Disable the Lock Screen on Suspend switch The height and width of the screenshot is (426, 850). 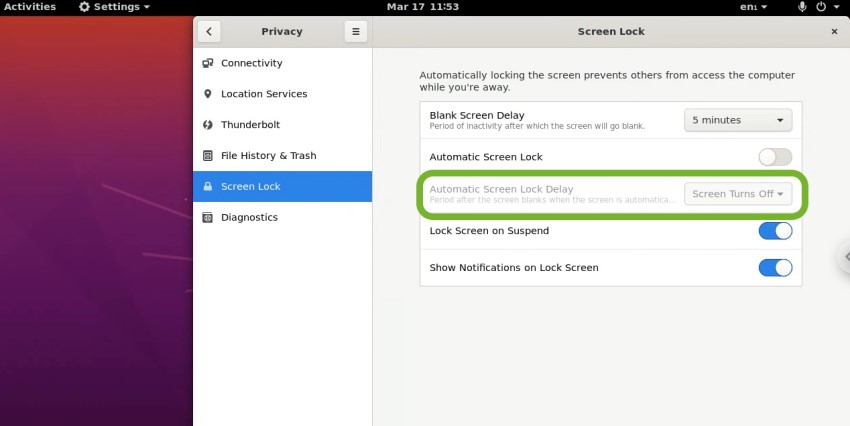point(775,231)
